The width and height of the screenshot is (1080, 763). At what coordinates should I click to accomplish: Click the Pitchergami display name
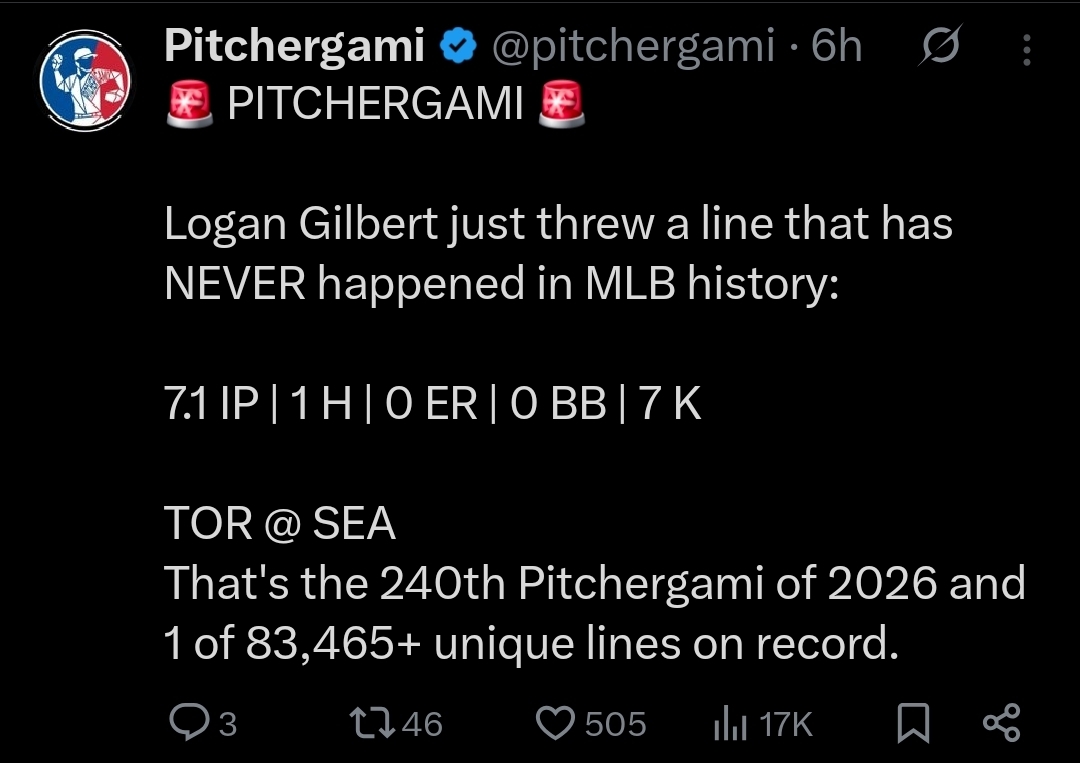coord(294,45)
